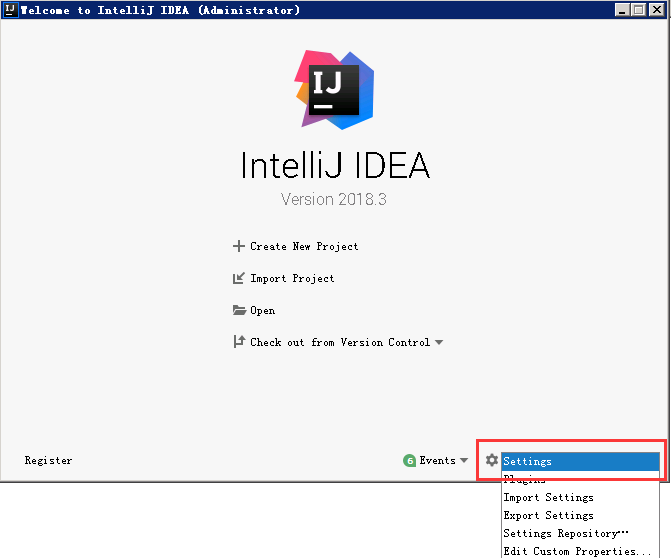Screen dimensions: 671x558
Task: Expand the Events dropdown arrow
Action: [464, 460]
